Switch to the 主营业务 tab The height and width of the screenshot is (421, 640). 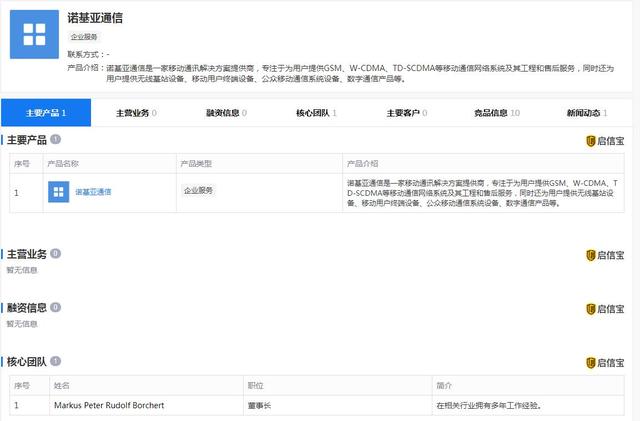tap(136, 113)
